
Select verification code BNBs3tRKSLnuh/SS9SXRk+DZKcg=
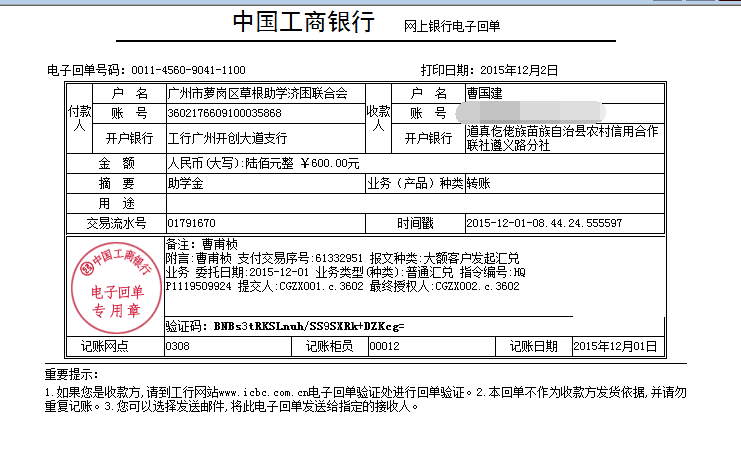pyautogui.click(x=309, y=326)
